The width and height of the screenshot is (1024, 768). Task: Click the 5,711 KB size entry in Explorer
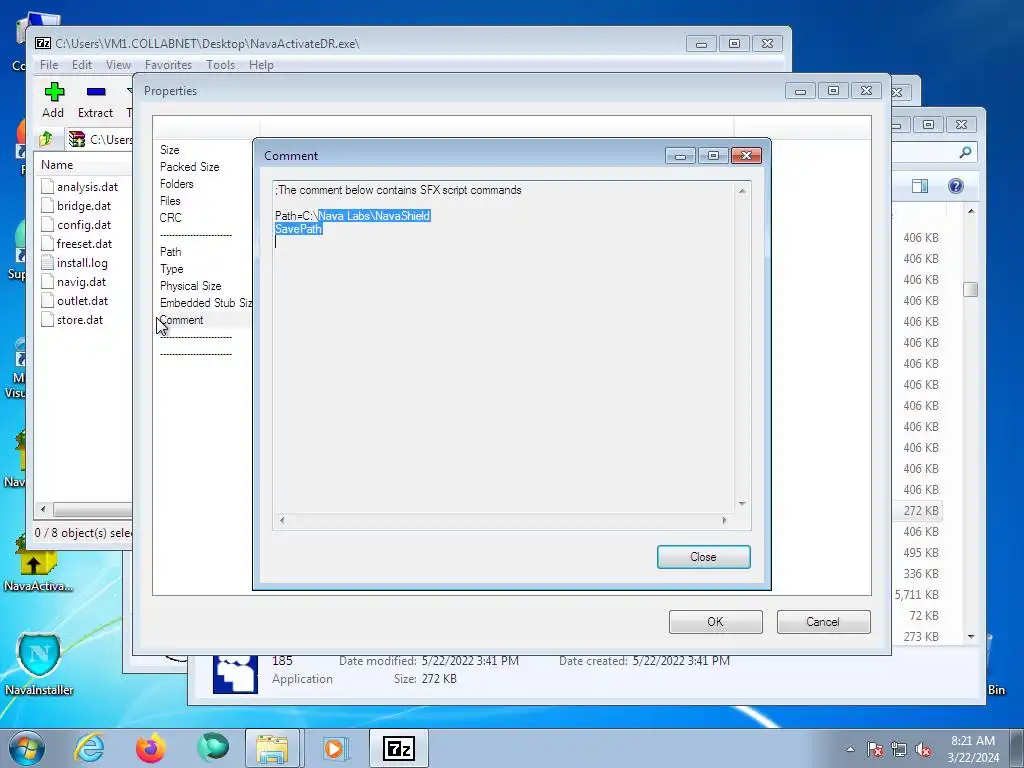point(917,595)
